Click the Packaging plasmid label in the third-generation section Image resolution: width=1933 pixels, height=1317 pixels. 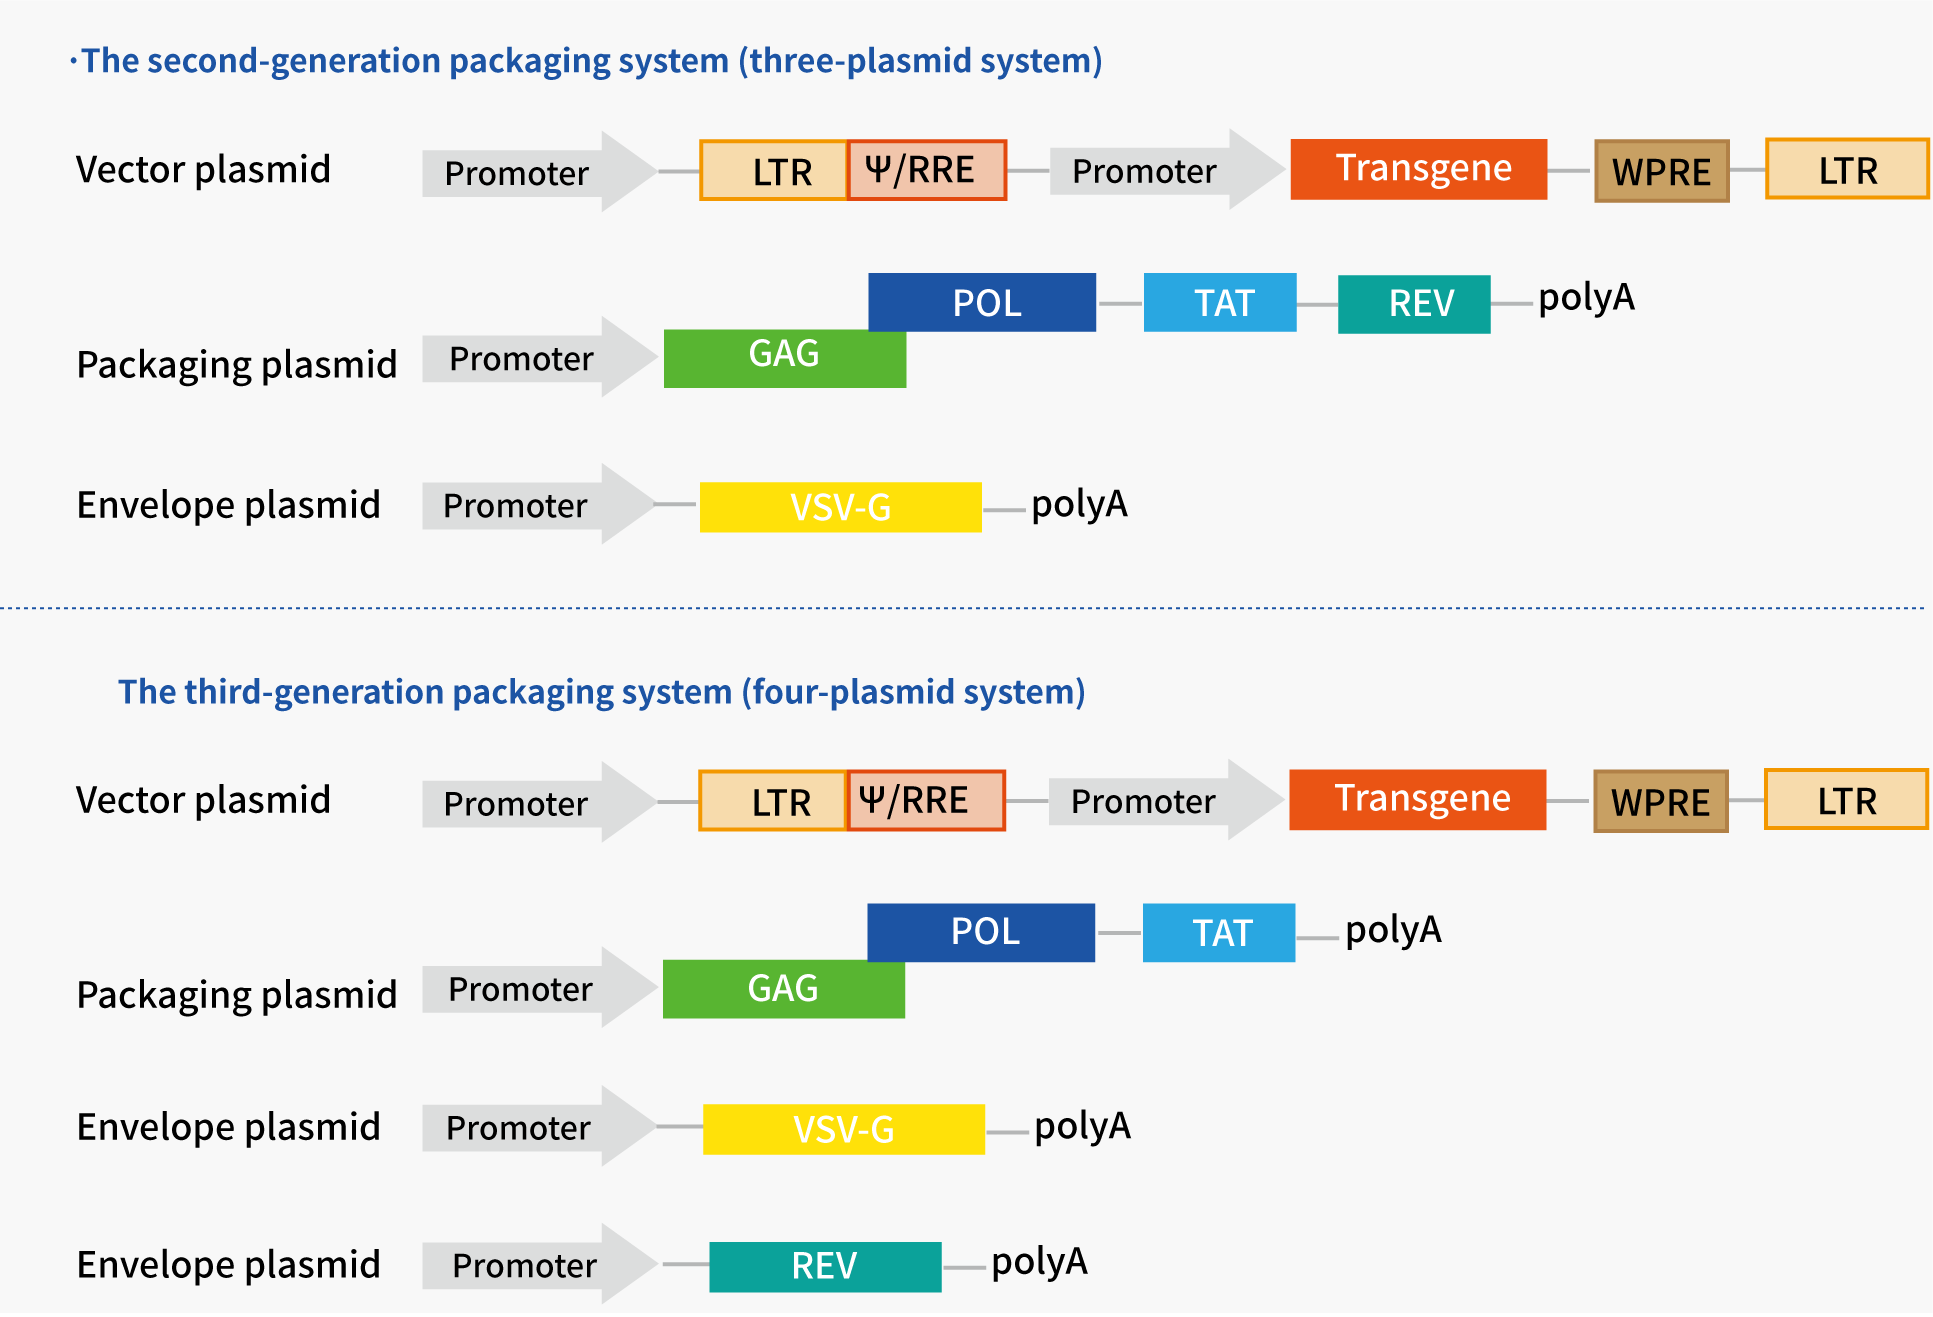(237, 995)
